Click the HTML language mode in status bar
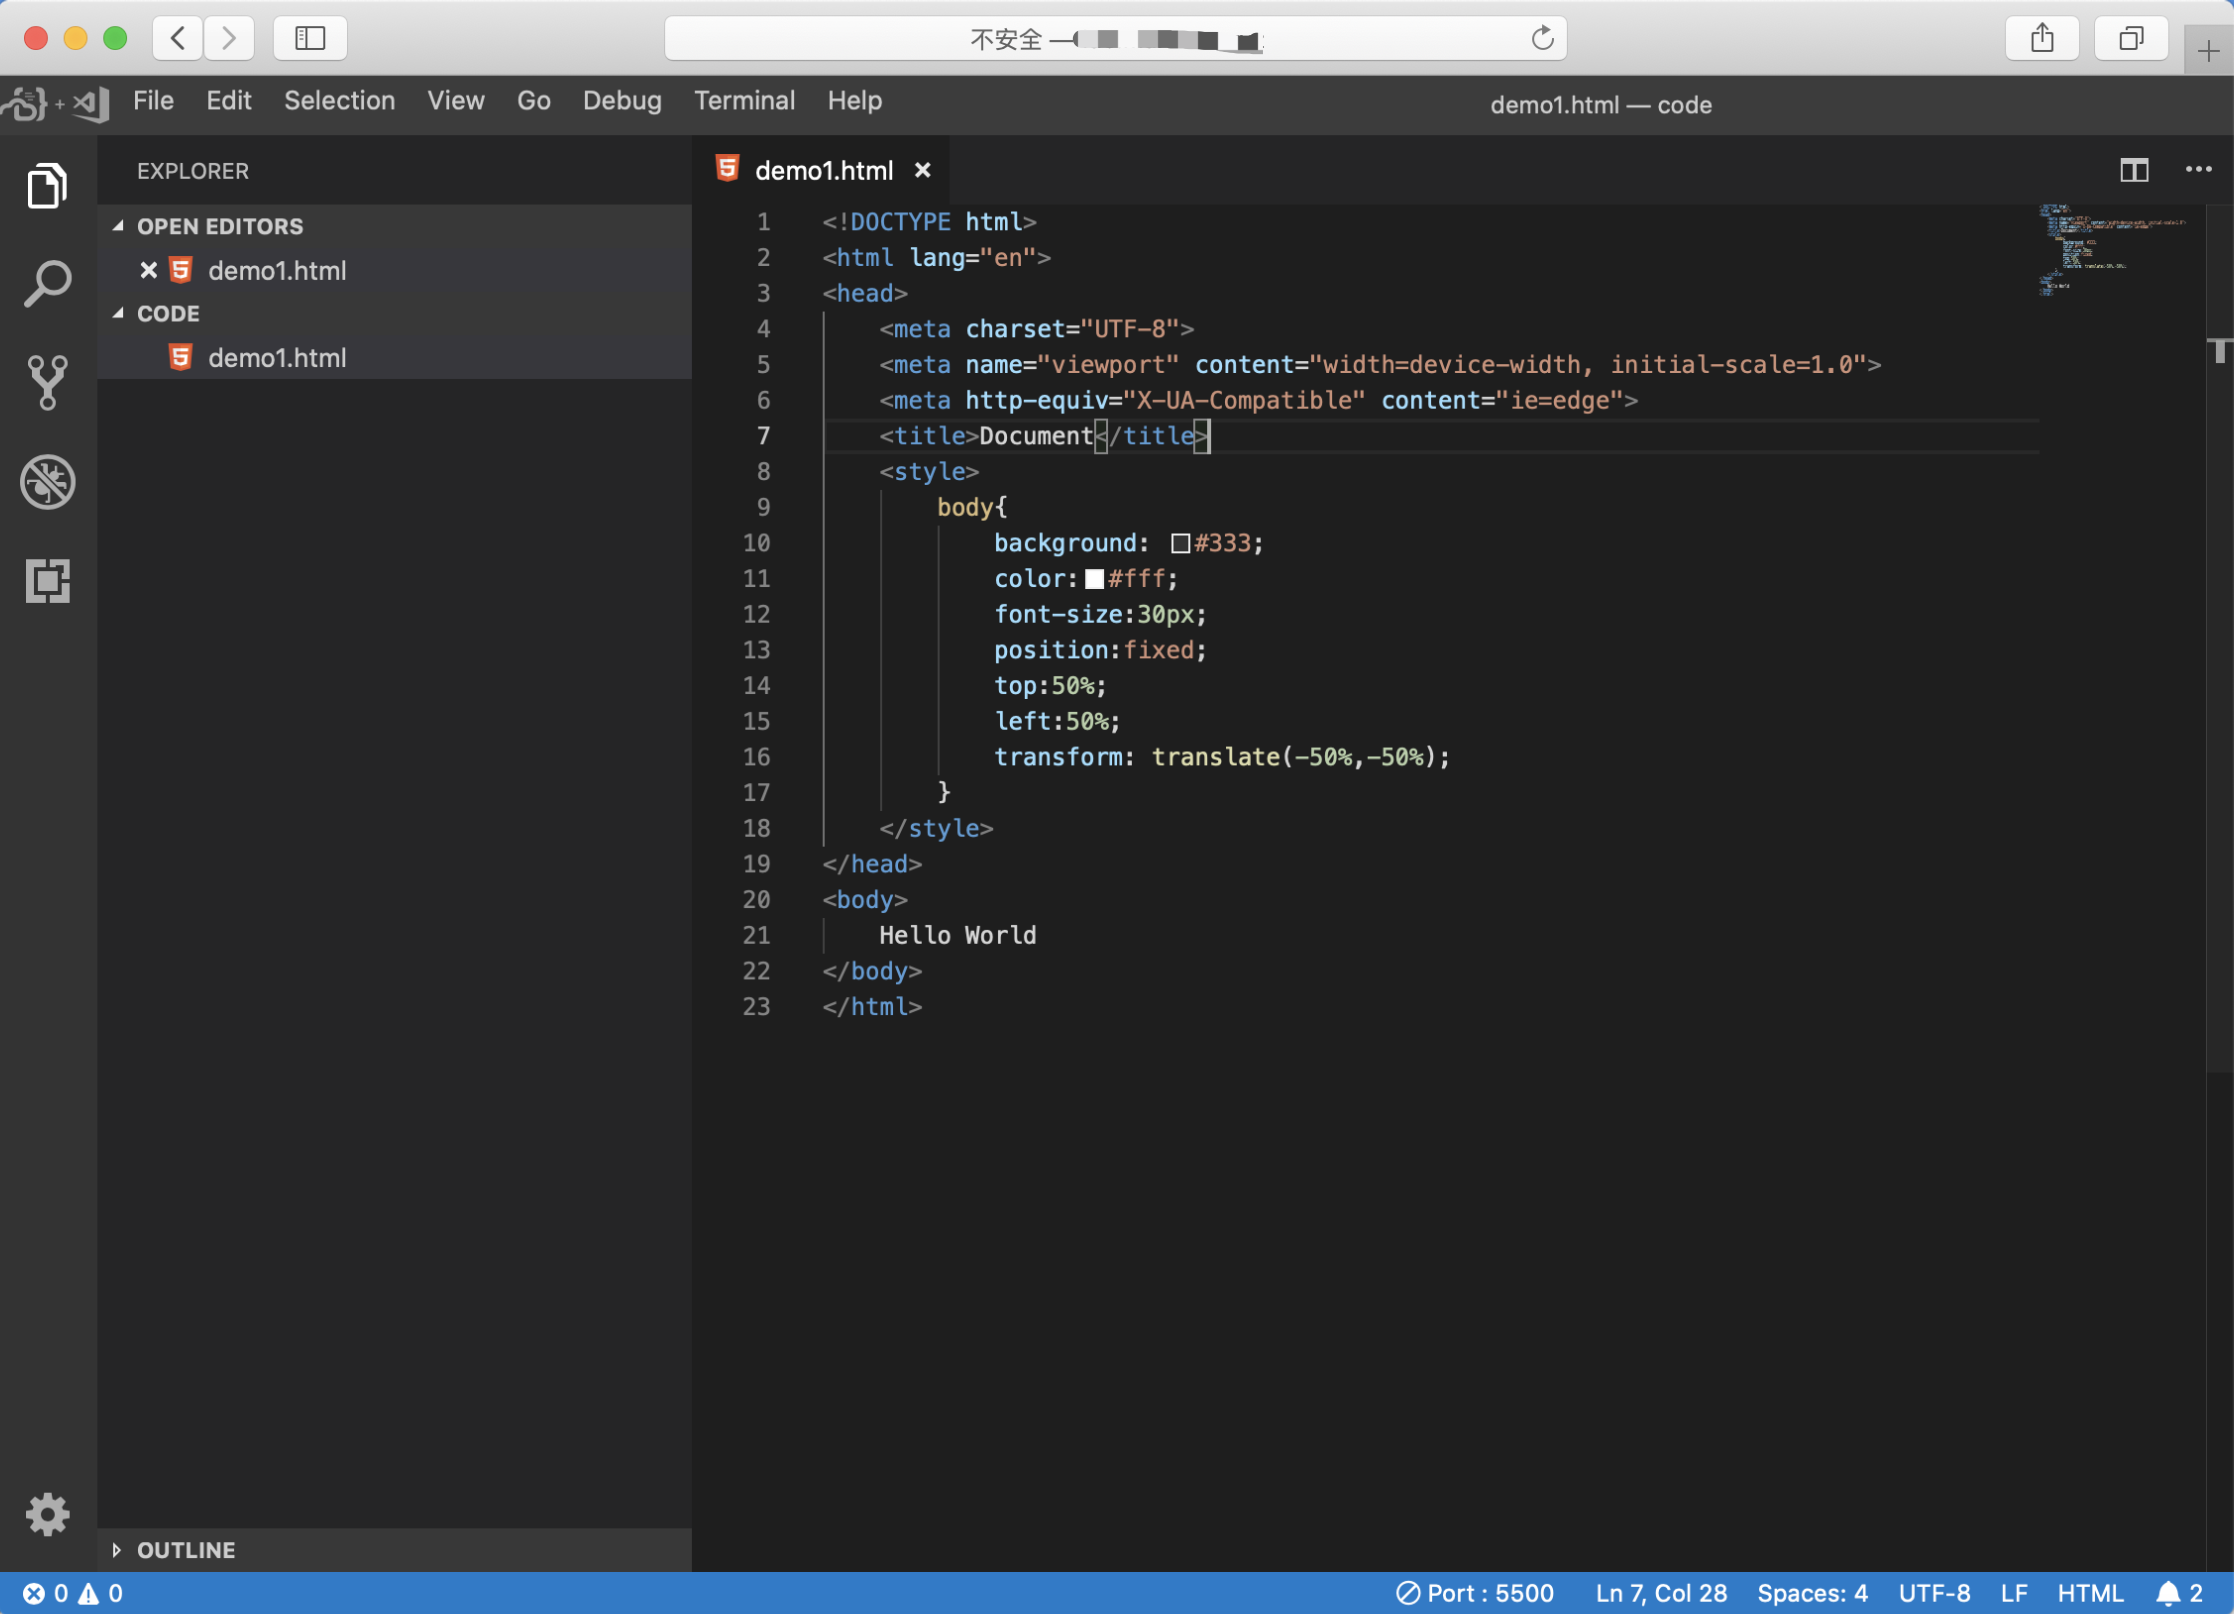This screenshot has height=1614, width=2234. point(2090,1593)
